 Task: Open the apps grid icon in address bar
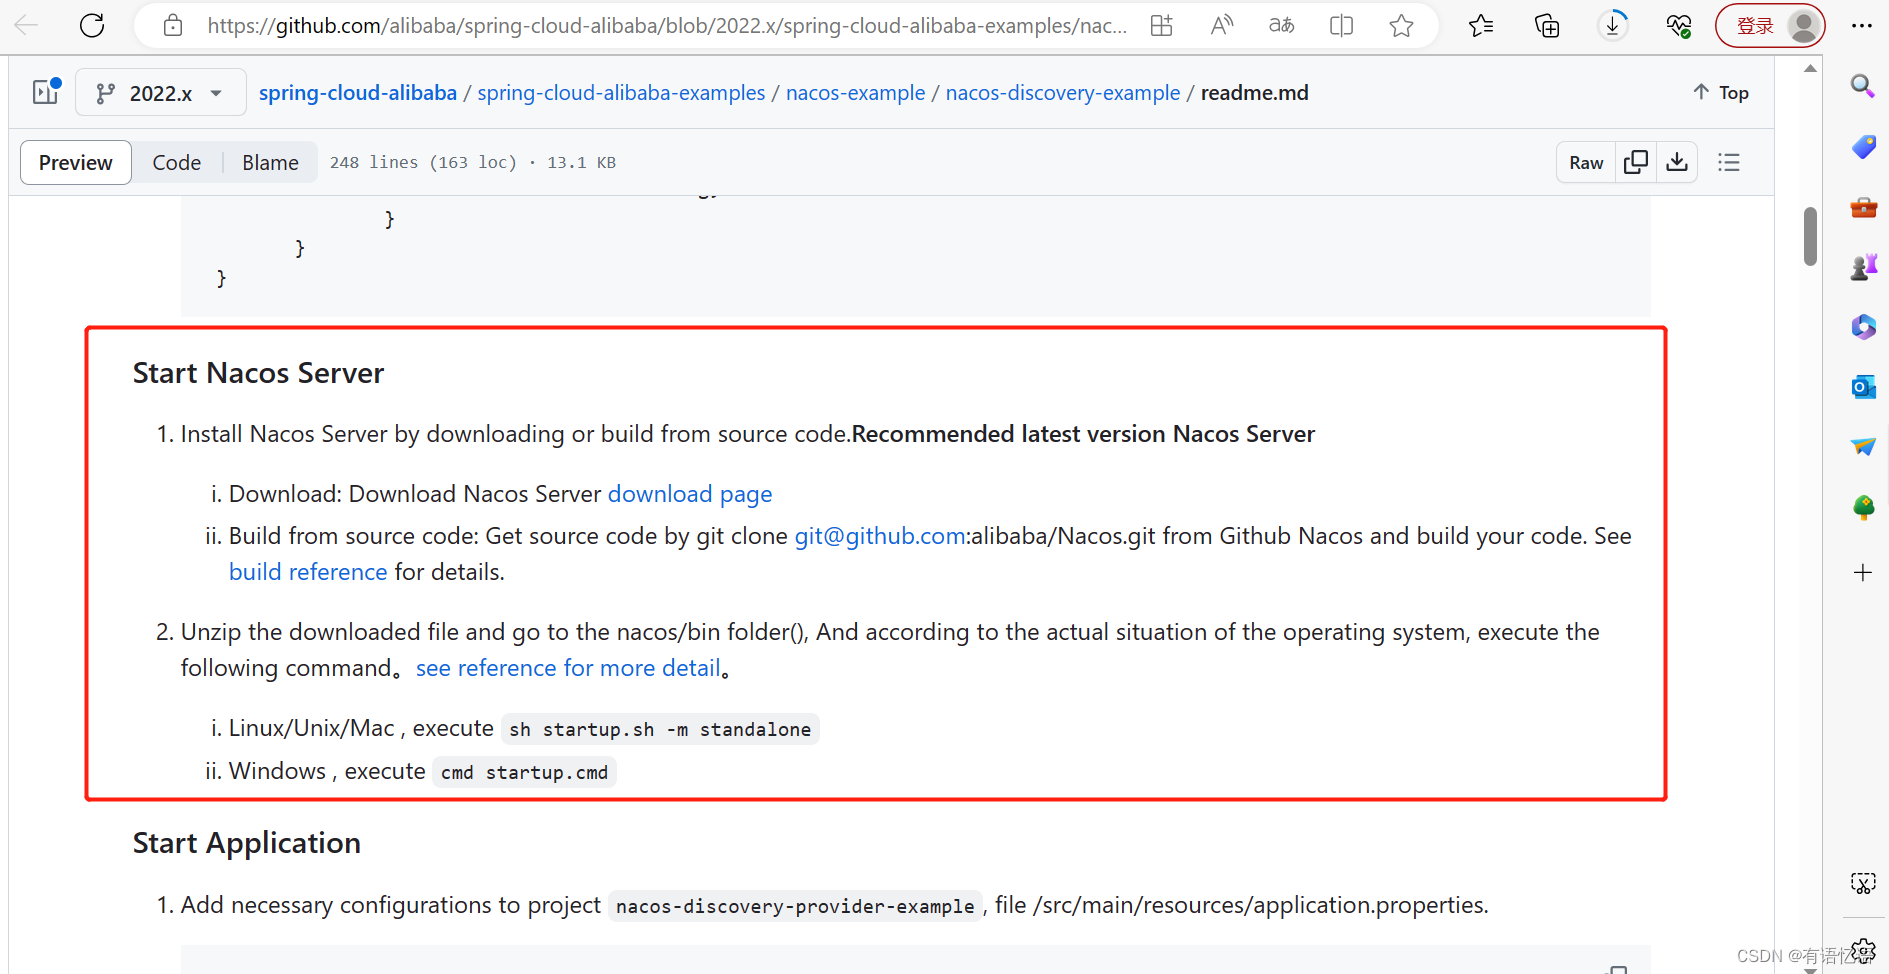coord(1161,26)
